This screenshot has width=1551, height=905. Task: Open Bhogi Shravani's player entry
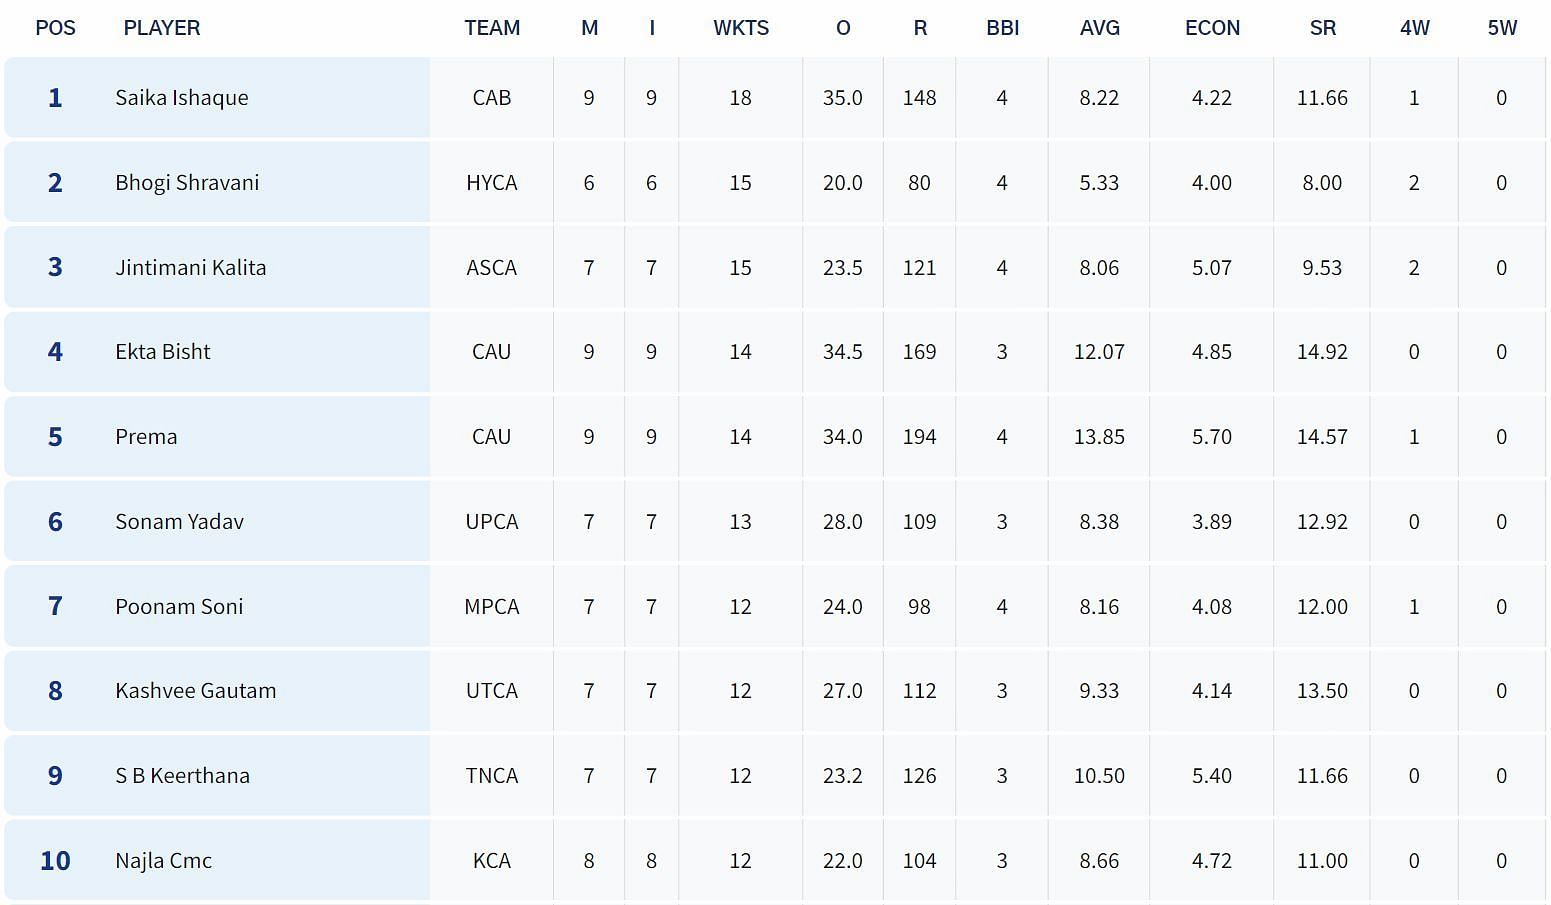tap(187, 183)
